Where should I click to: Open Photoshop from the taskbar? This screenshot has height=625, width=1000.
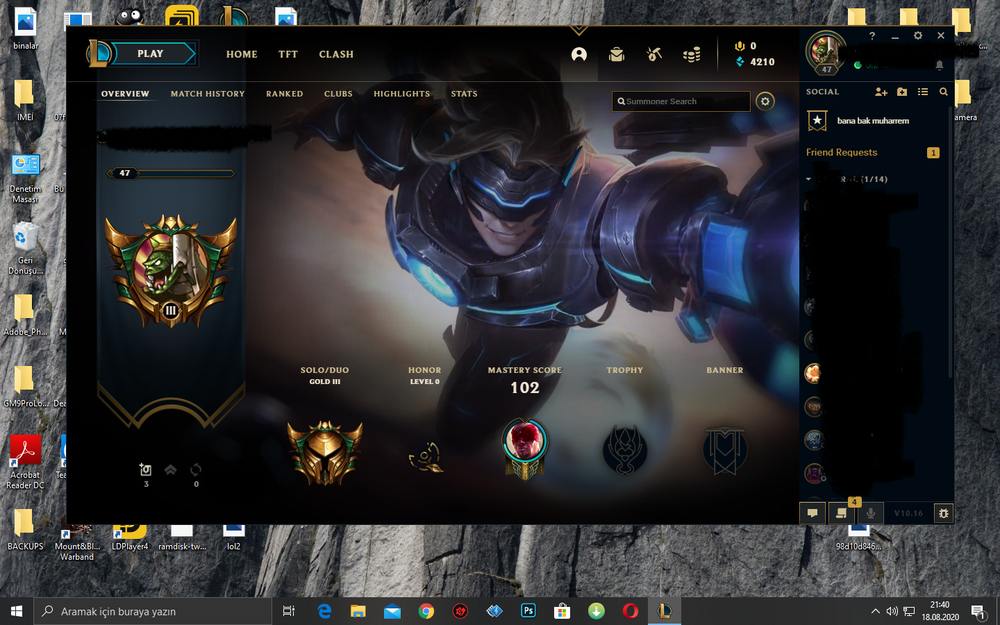pyautogui.click(x=528, y=612)
